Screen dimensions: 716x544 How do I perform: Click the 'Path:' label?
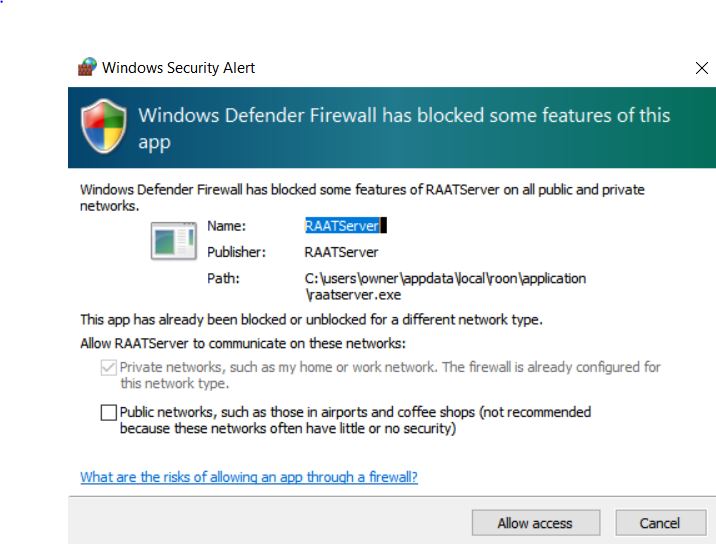[223, 278]
